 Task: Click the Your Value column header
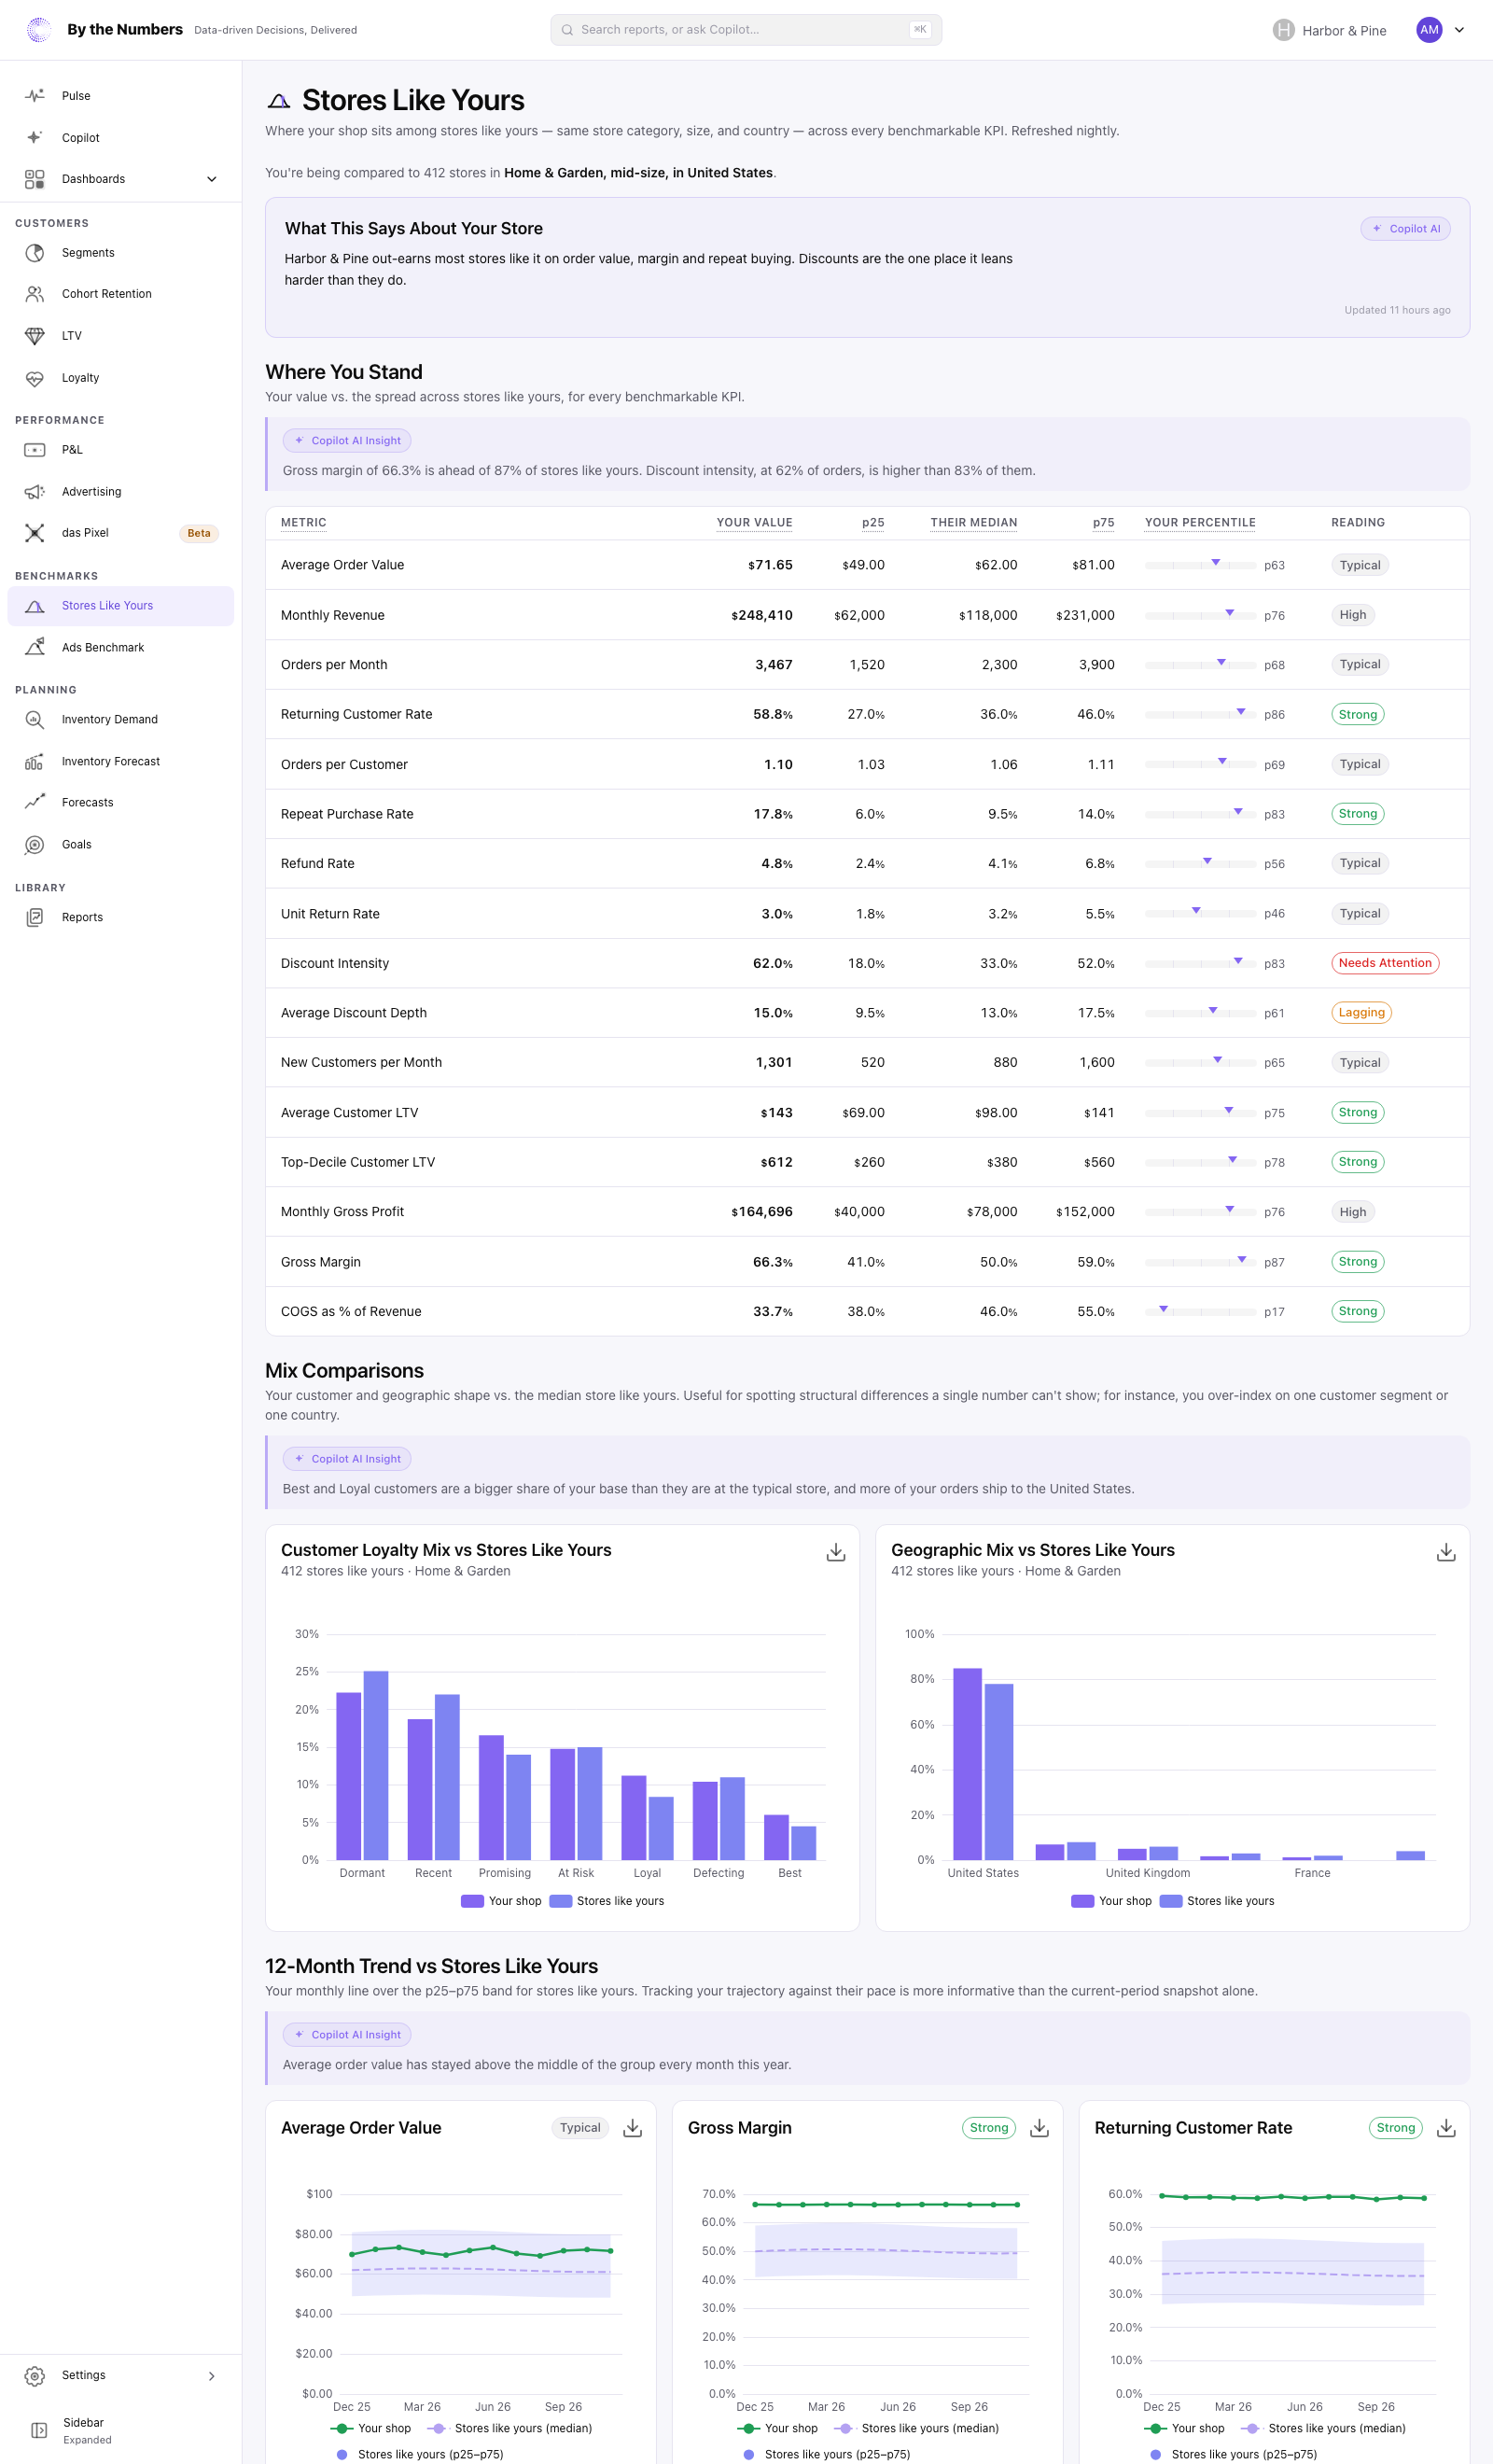pyautogui.click(x=754, y=523)
